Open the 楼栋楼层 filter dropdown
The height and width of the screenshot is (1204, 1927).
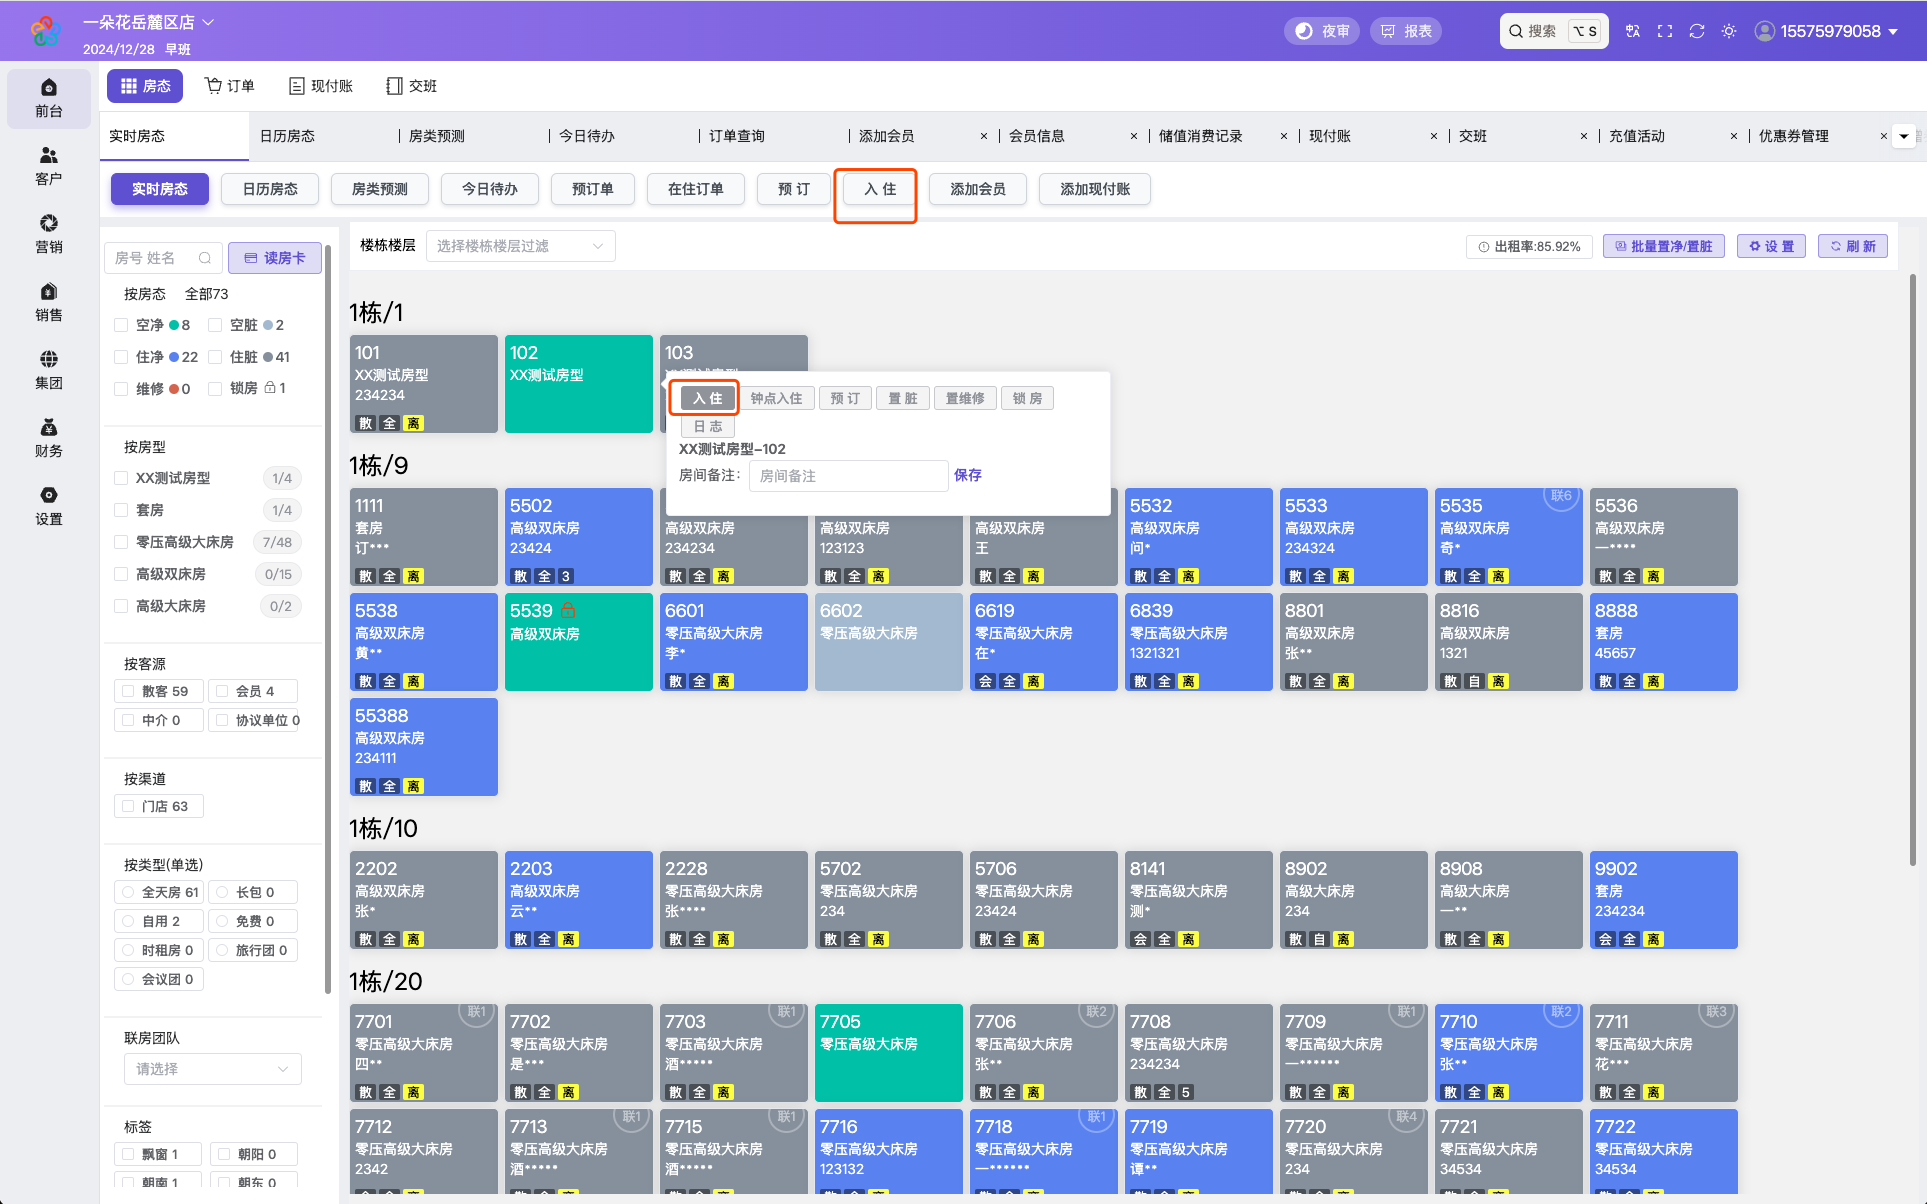pyautogui.click(x=520, y=246)
